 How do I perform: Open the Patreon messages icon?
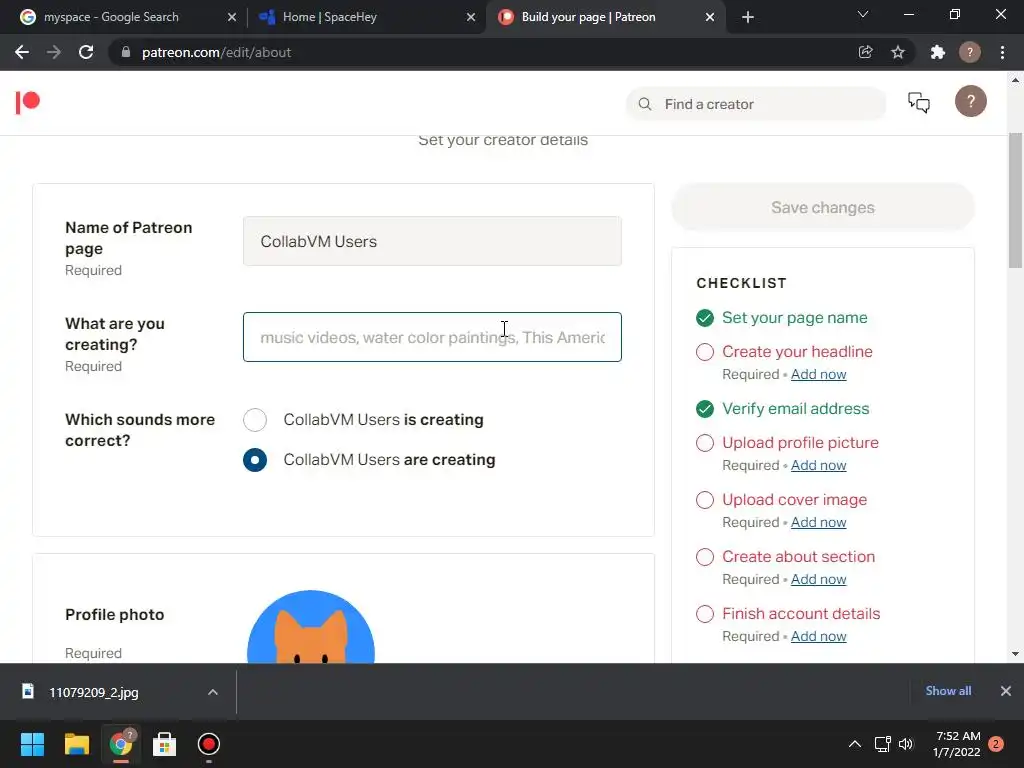click(919, 103)
